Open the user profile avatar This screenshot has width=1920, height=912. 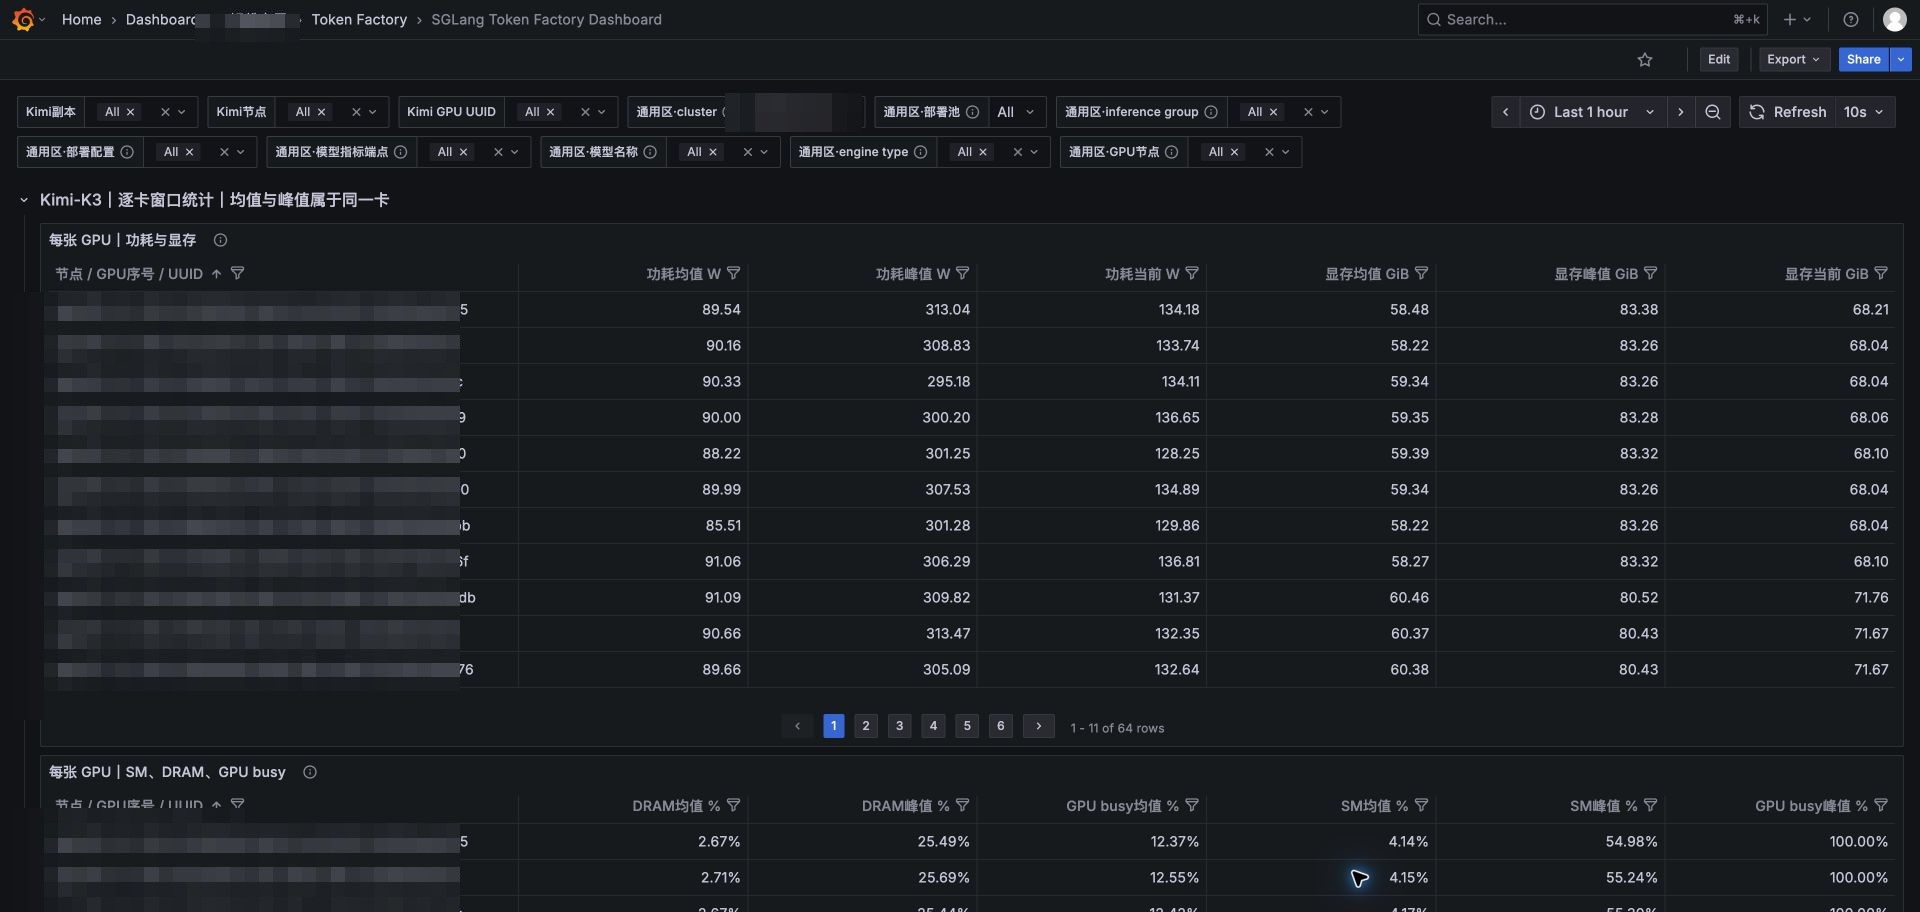1894,19
